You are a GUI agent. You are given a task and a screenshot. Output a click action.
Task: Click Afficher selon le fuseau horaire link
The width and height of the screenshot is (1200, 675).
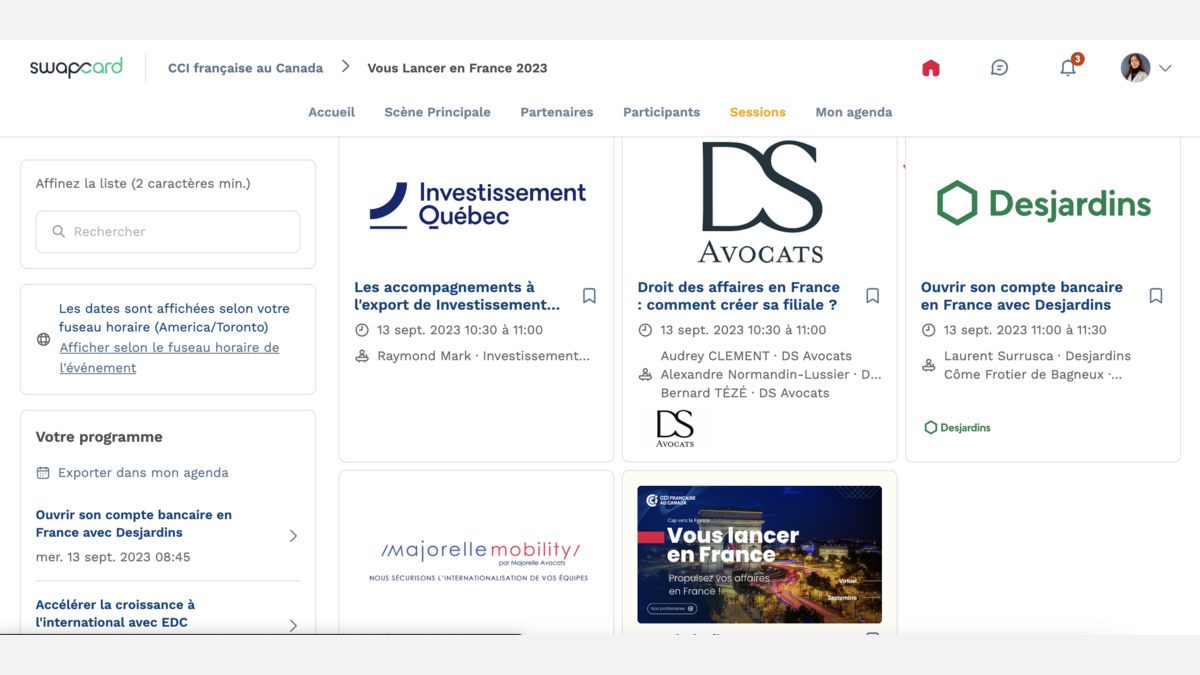click(169, 357)
